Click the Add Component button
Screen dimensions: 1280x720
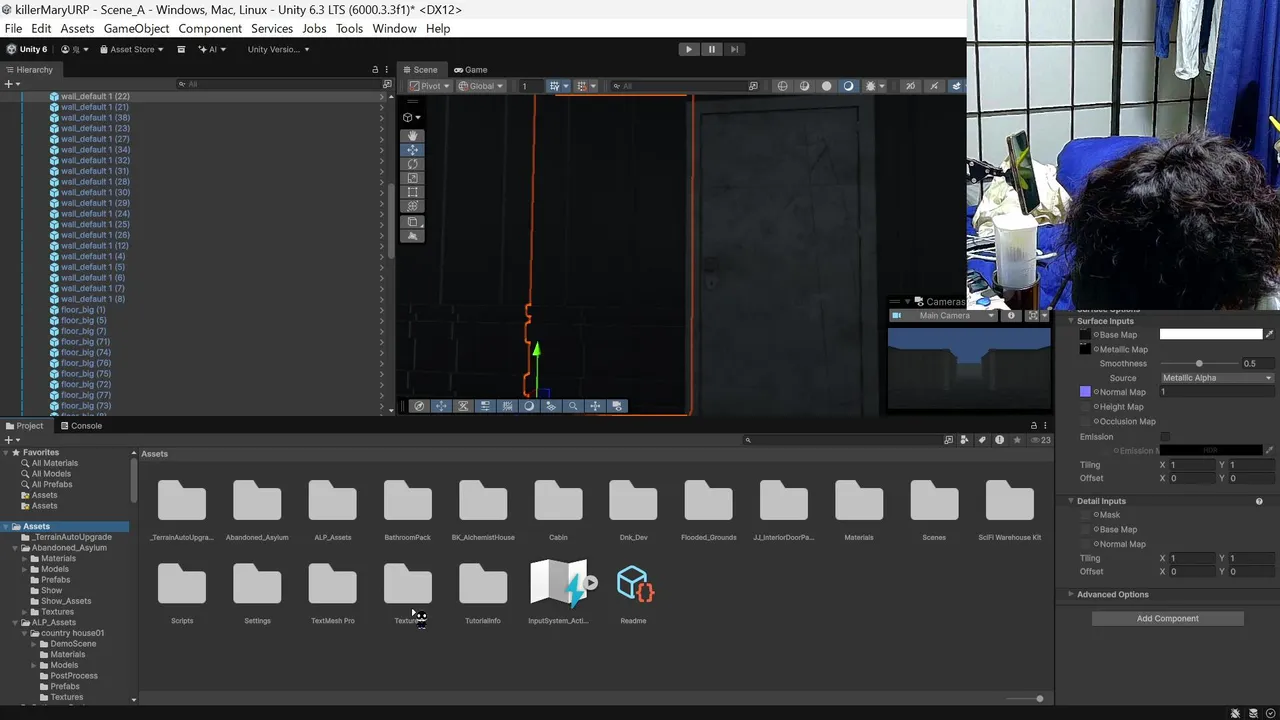tap(1167, 618)
